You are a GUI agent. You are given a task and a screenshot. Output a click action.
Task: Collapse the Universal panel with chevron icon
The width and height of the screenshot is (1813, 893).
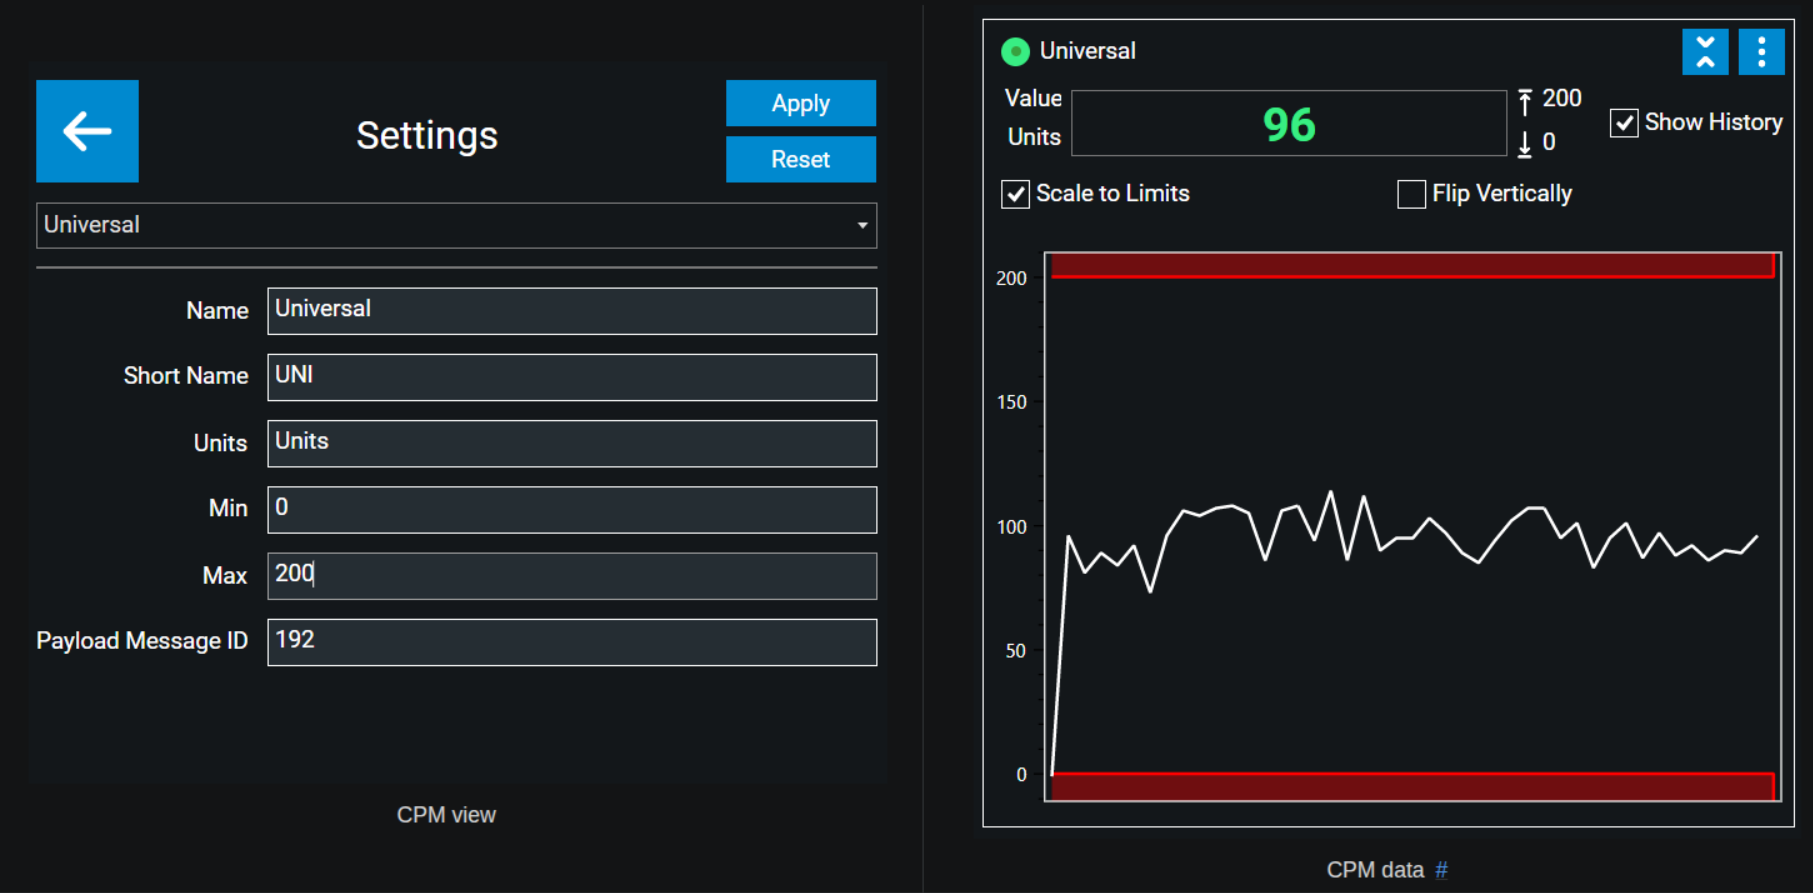(1705, 52)
